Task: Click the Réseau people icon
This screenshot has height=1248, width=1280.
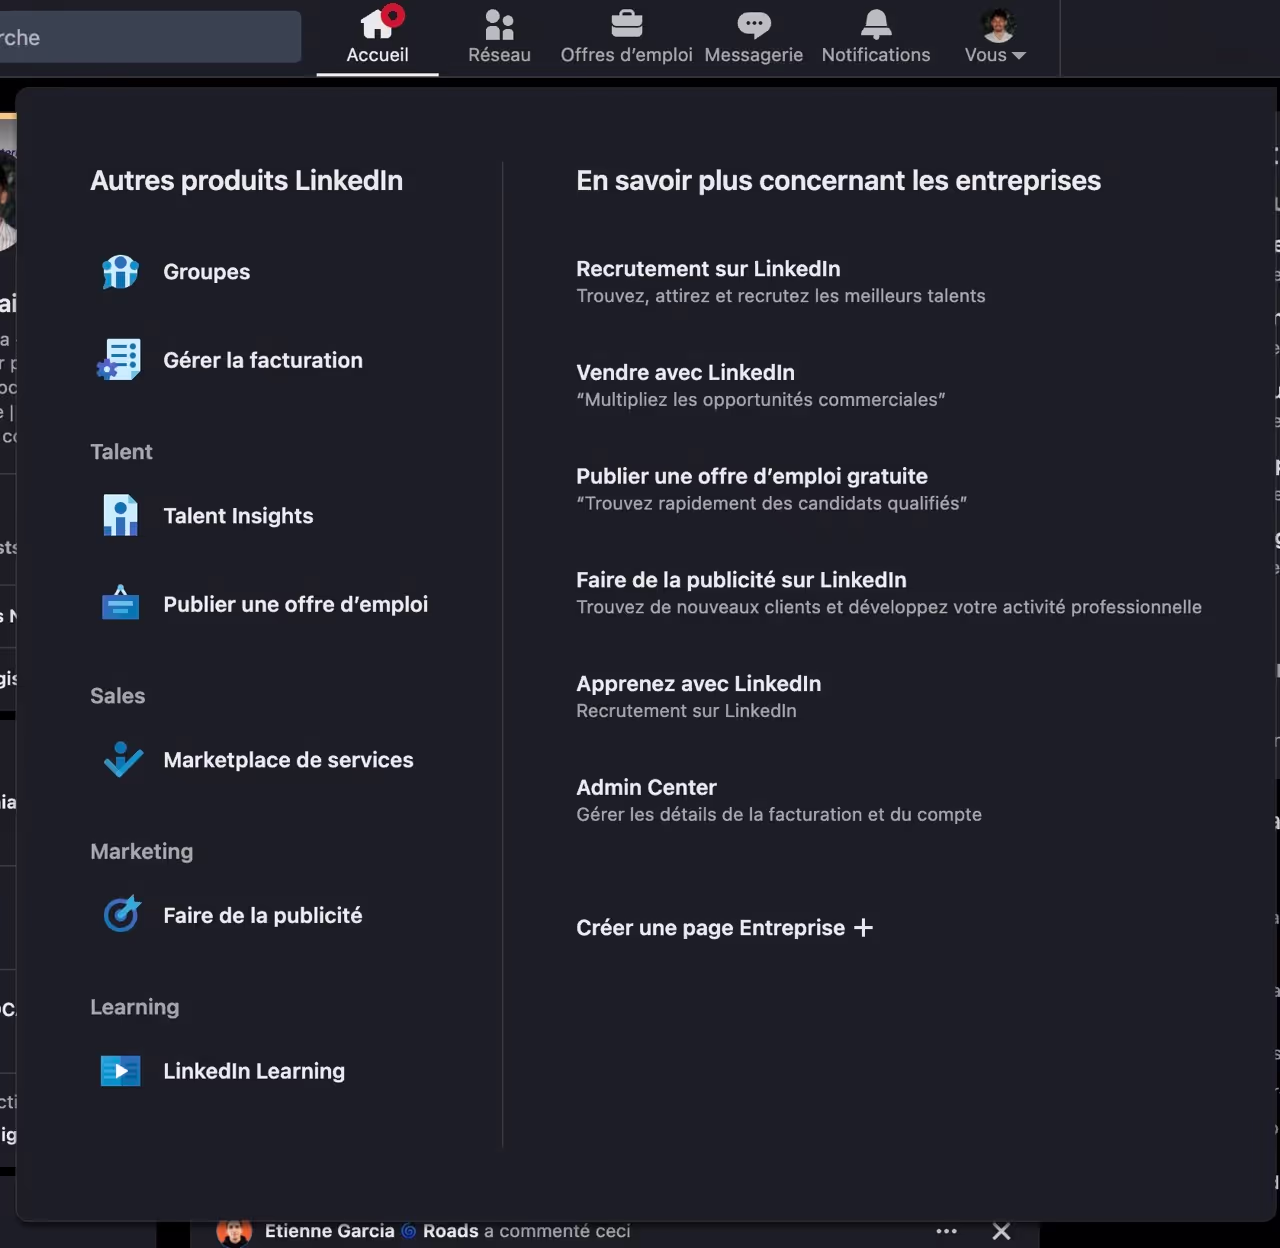Action: pos(499,24)
